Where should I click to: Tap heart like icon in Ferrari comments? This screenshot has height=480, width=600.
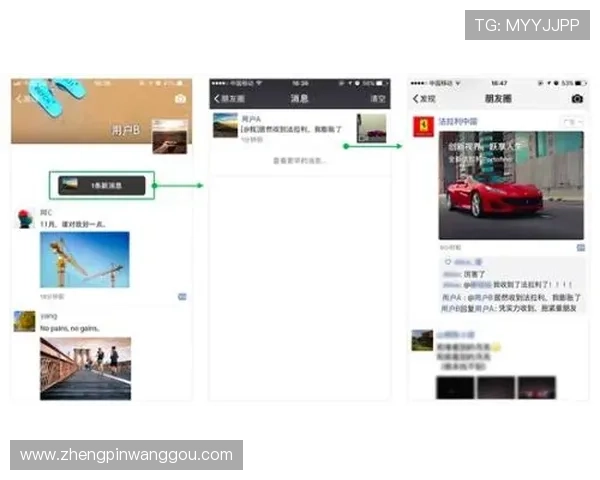pyautogui.click(x=448, y=262)
